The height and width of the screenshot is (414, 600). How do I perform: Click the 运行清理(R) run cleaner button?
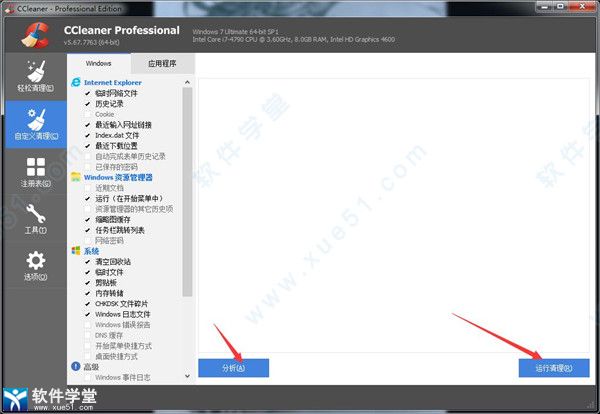tap(554, 368)
